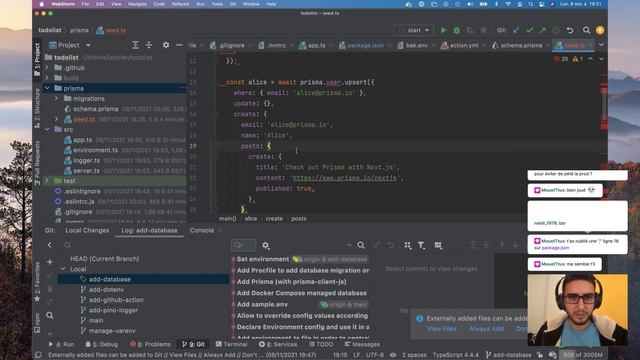Open the Terminal tool window

[231, 344]
